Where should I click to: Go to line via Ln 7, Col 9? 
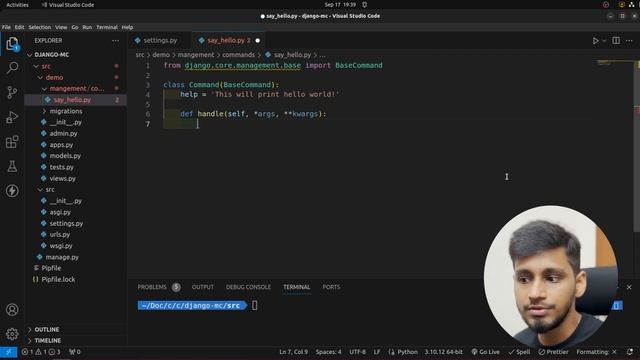293,352
